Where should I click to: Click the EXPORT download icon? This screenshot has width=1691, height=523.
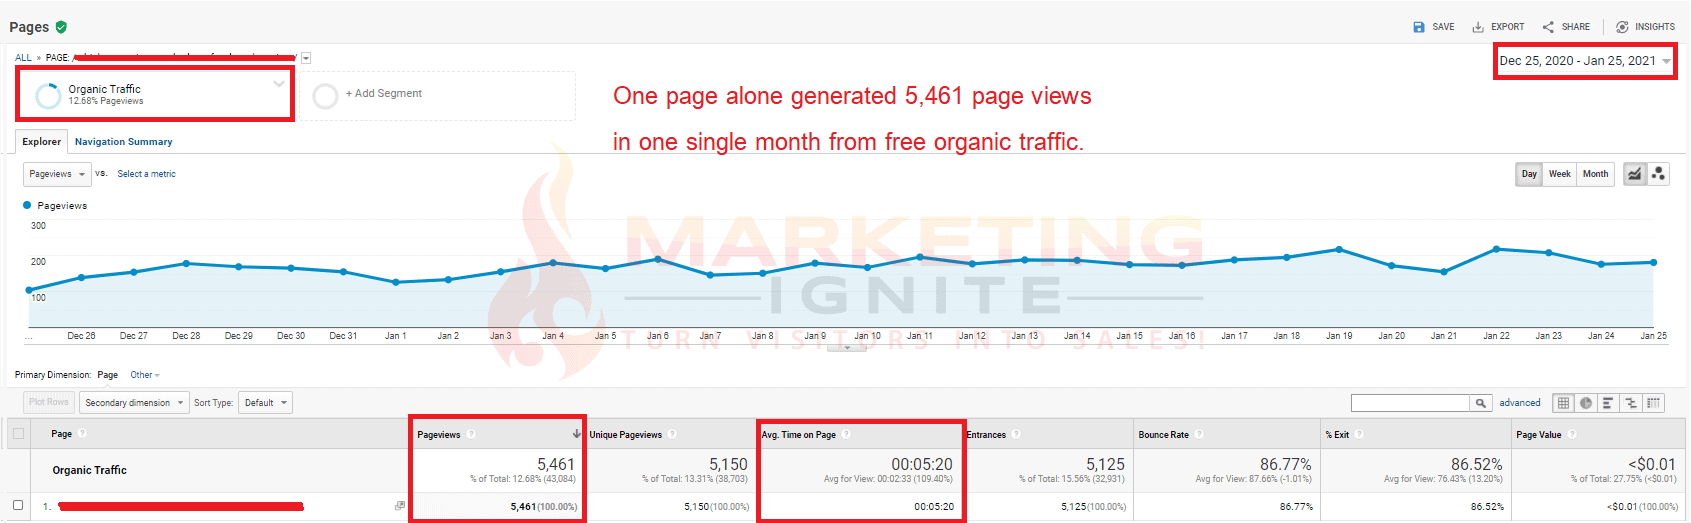tap(1478, 27)
